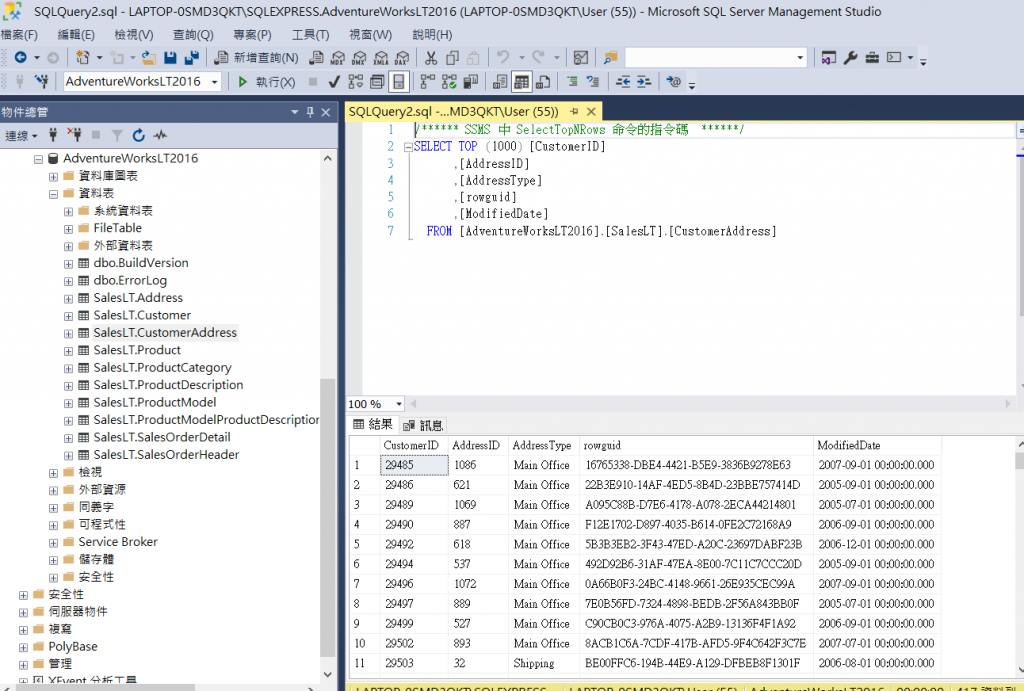Open the Toolbox briefcase icon
Viewport: 1024px width, 691px height.
pos(872,57)
